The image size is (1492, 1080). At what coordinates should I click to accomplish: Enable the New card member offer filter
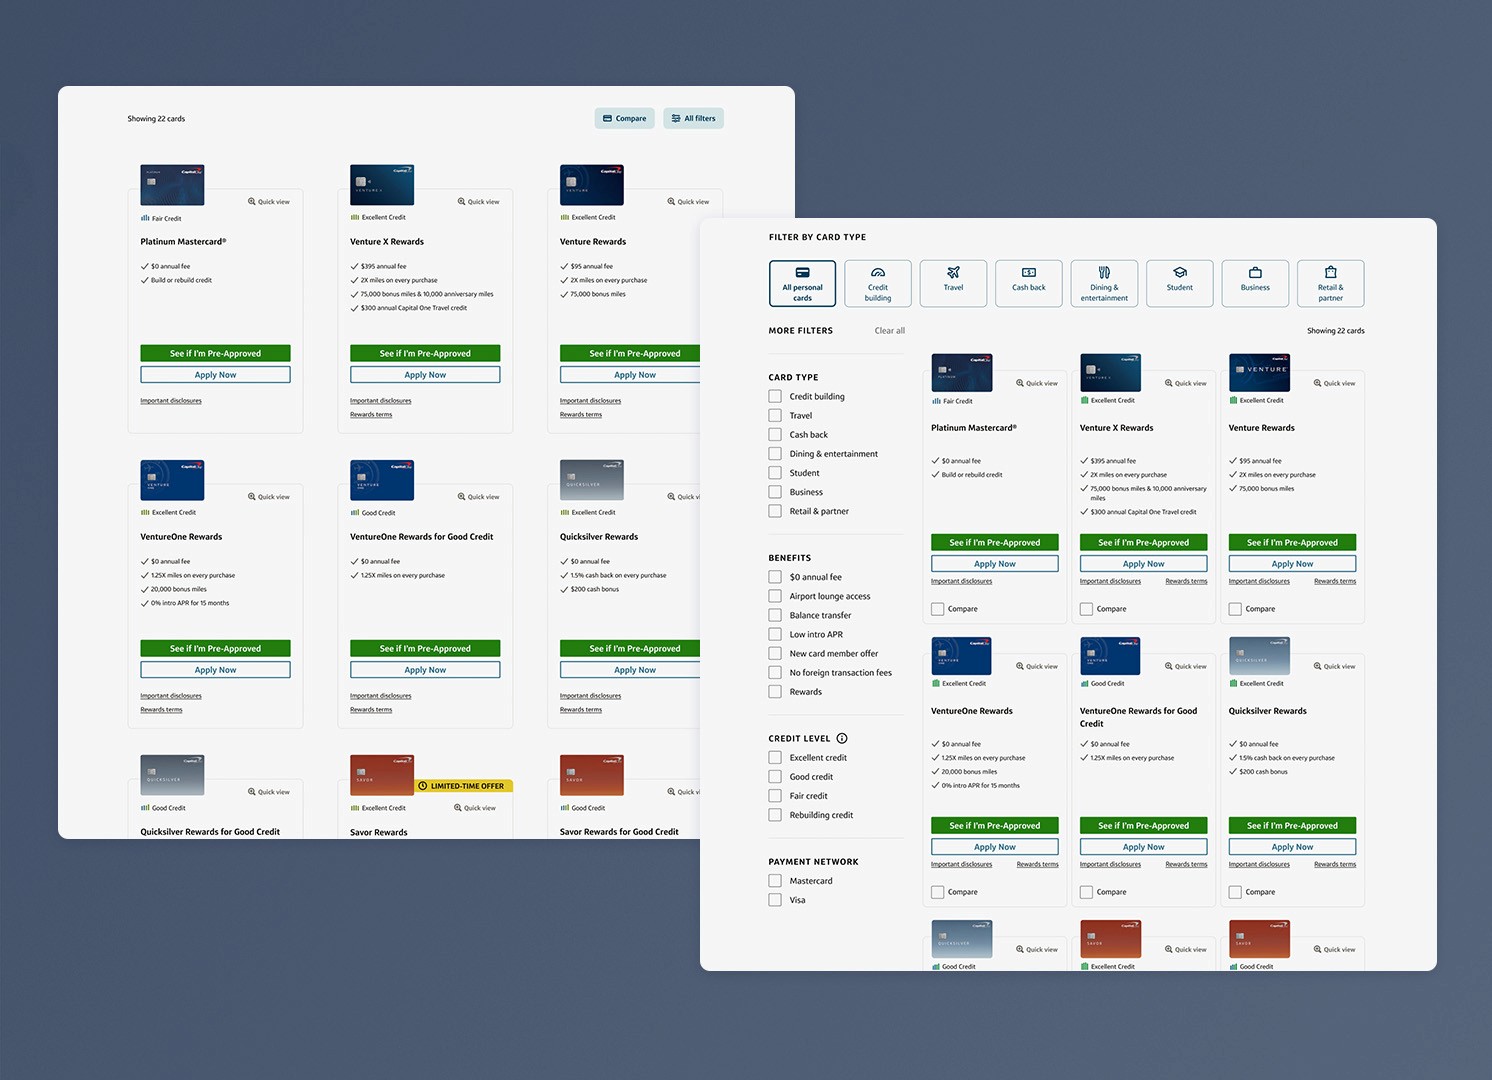tap(775, 653)
